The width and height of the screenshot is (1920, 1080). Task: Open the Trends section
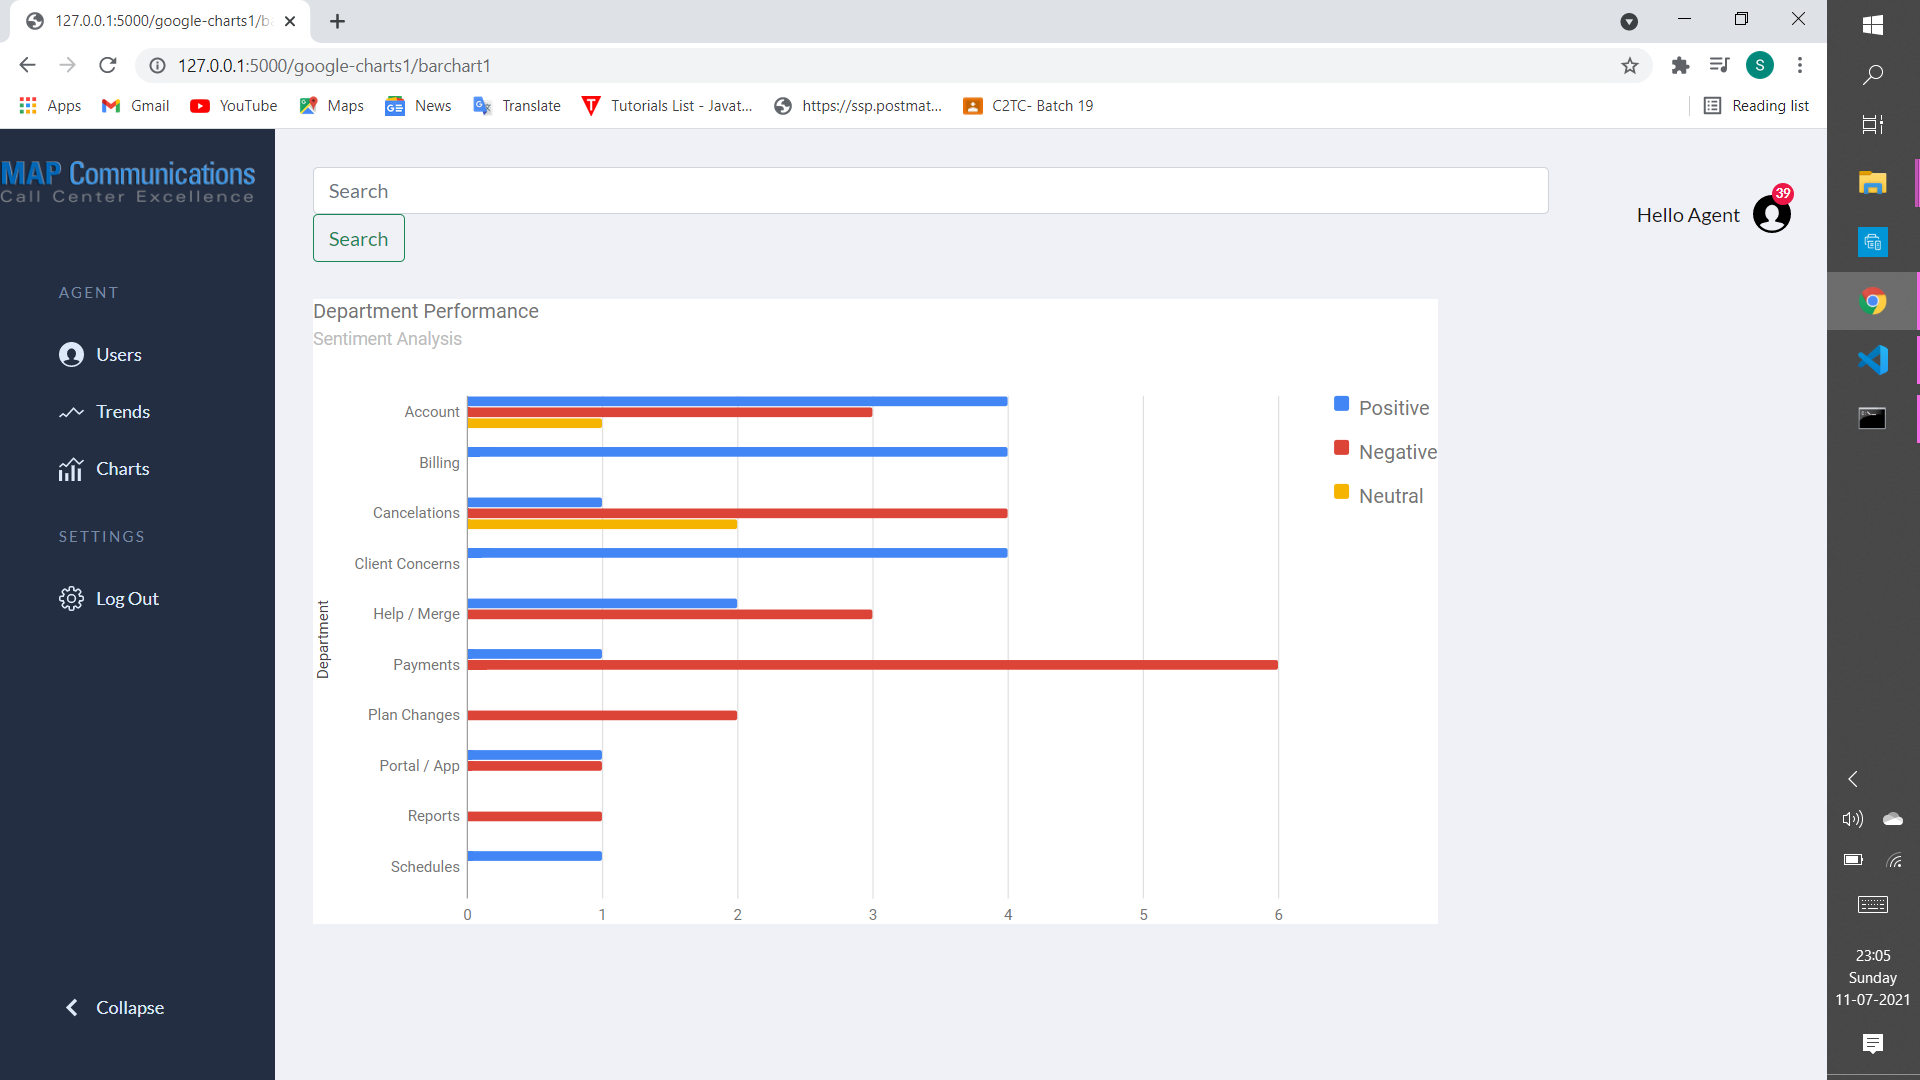tap(124, 411)
